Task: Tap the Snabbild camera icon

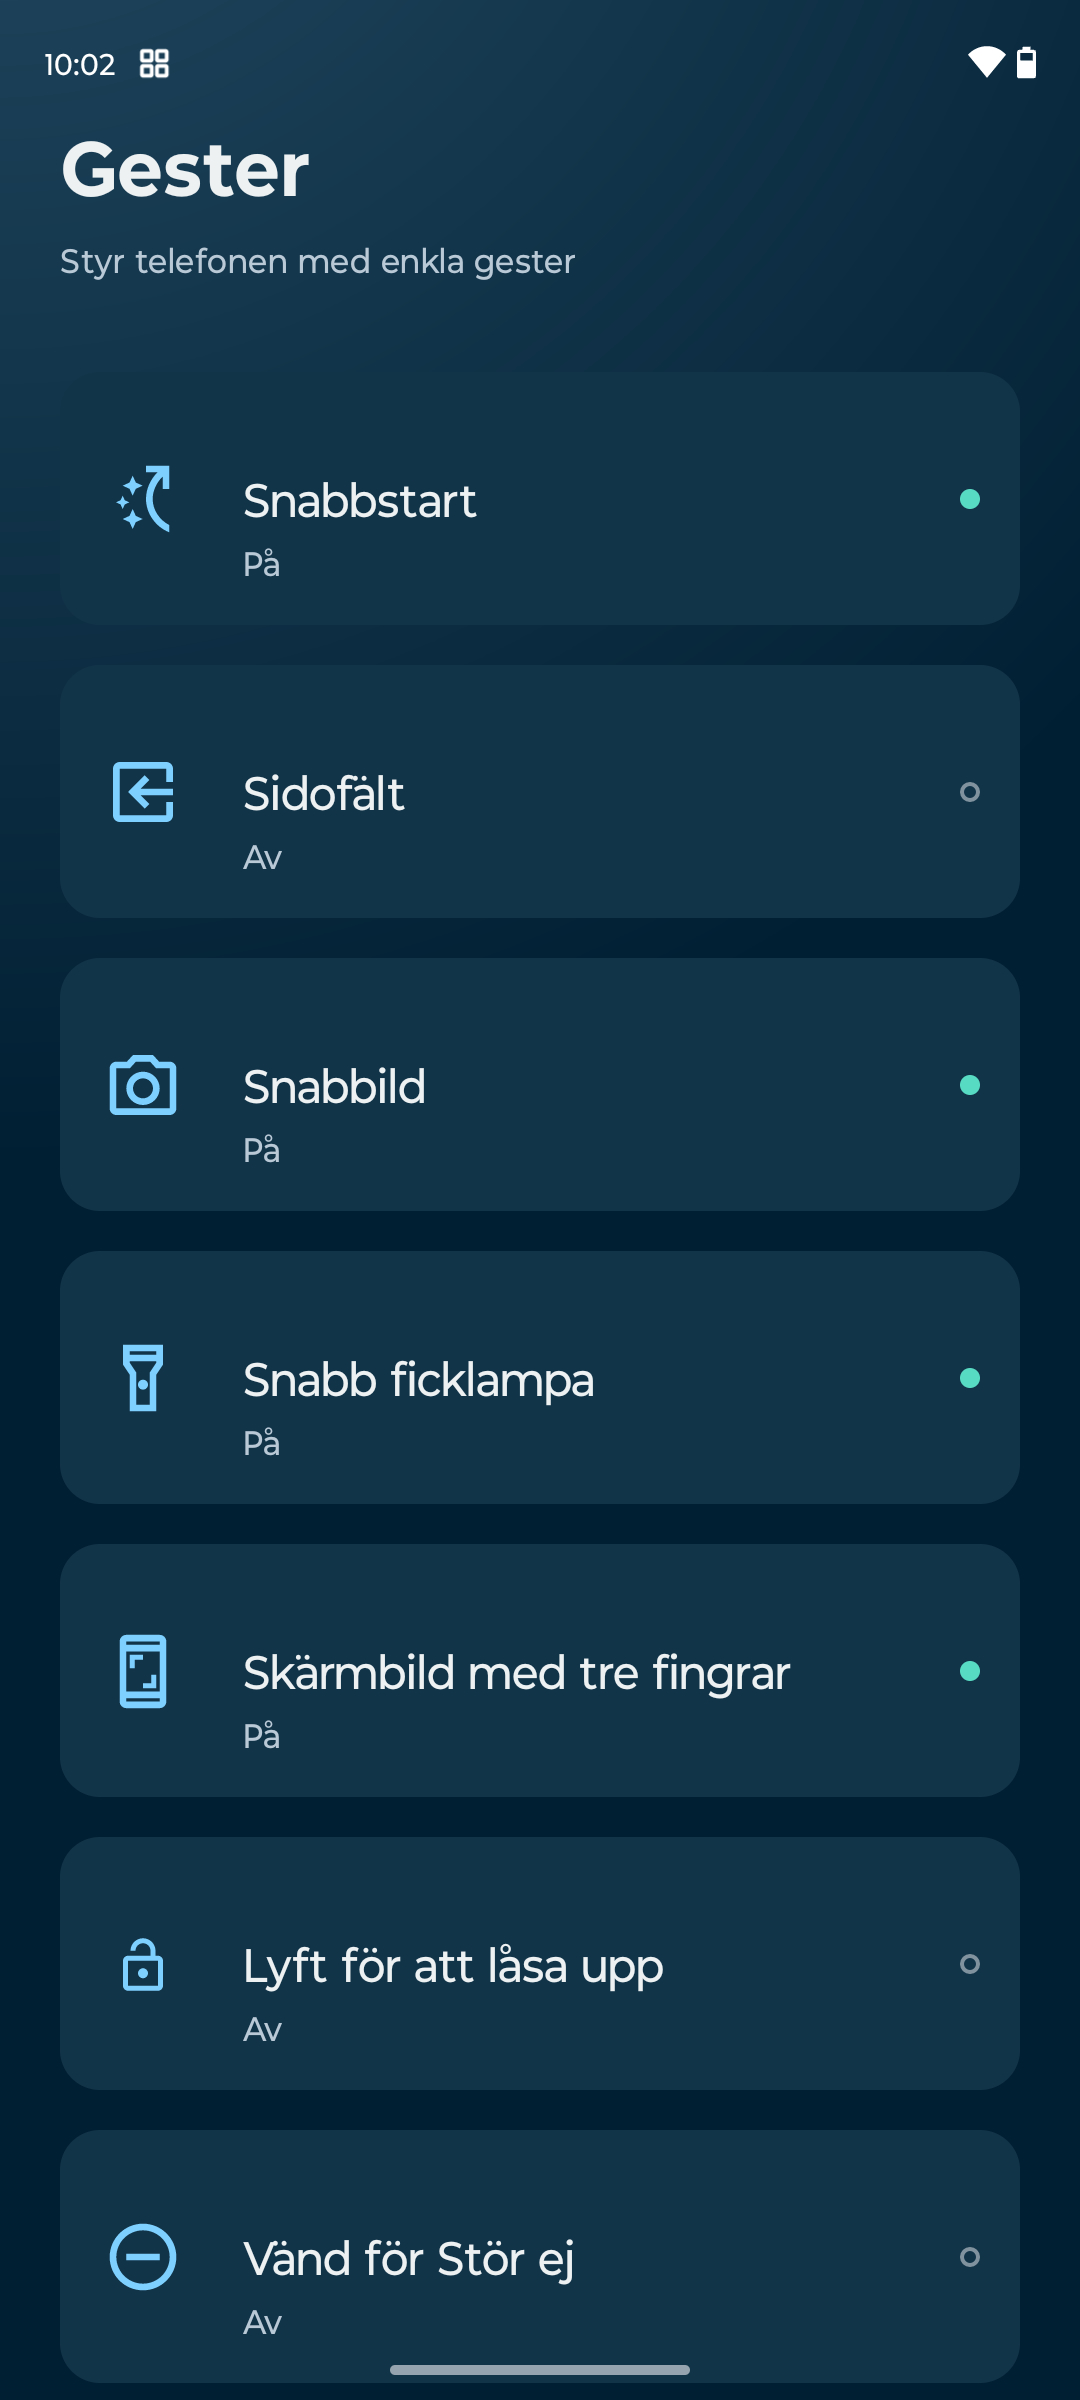Action: coord(143,1085)
